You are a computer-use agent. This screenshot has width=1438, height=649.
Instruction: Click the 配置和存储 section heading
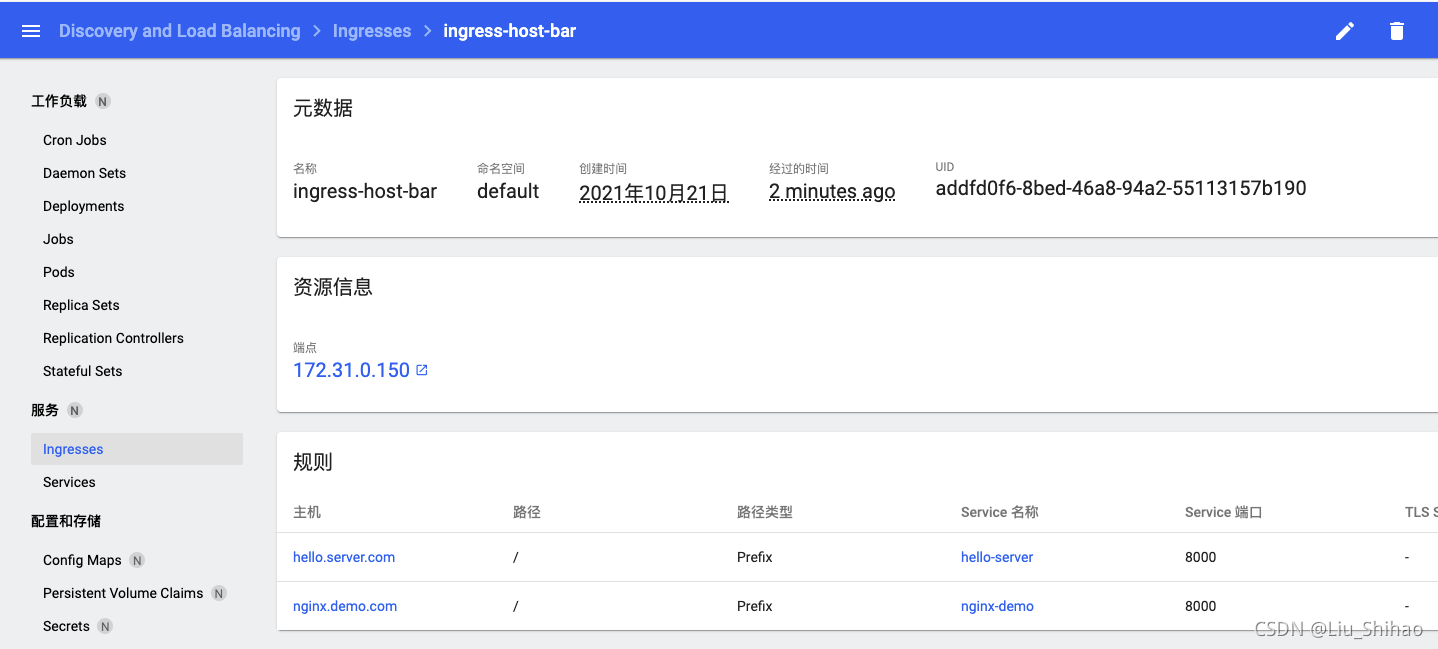(x=66, y=521)
